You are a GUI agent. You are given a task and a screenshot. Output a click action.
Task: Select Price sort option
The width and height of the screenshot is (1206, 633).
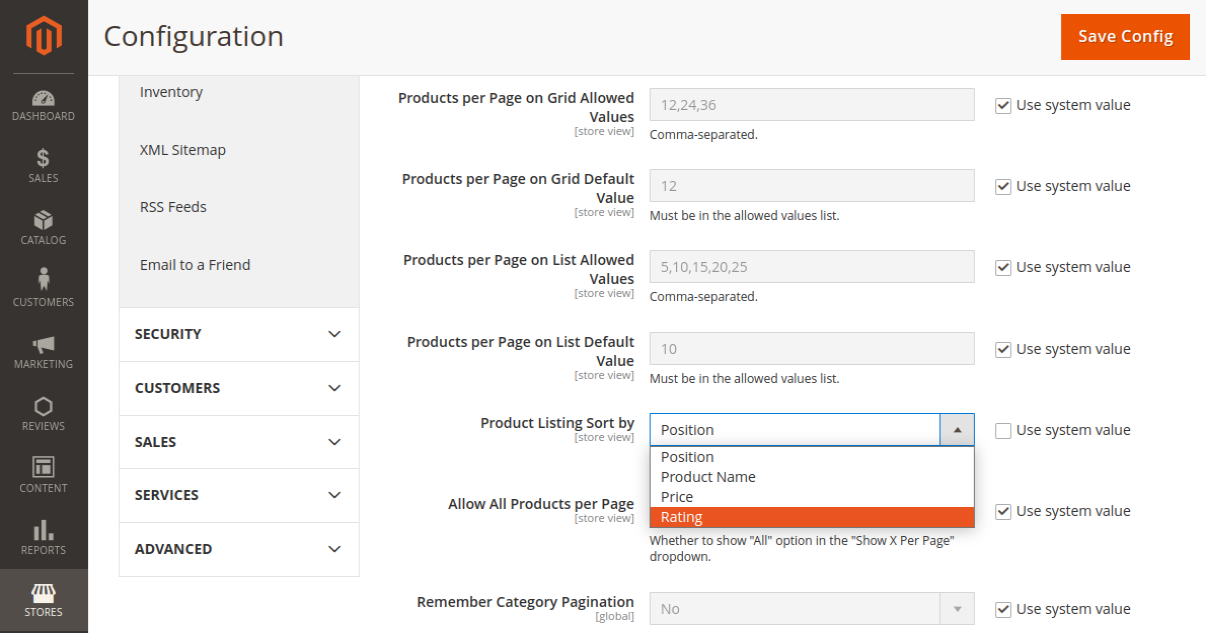812,497
